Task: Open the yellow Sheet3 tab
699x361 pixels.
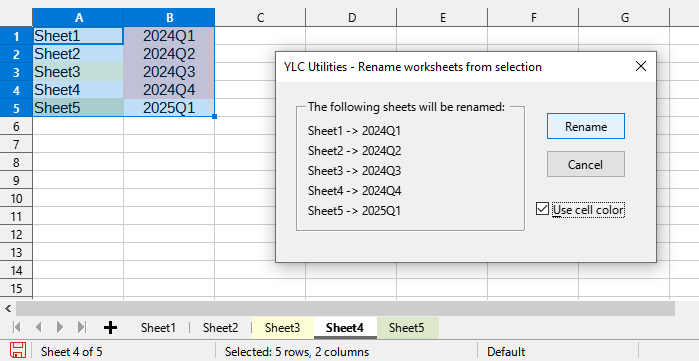Action: [283, 328]
